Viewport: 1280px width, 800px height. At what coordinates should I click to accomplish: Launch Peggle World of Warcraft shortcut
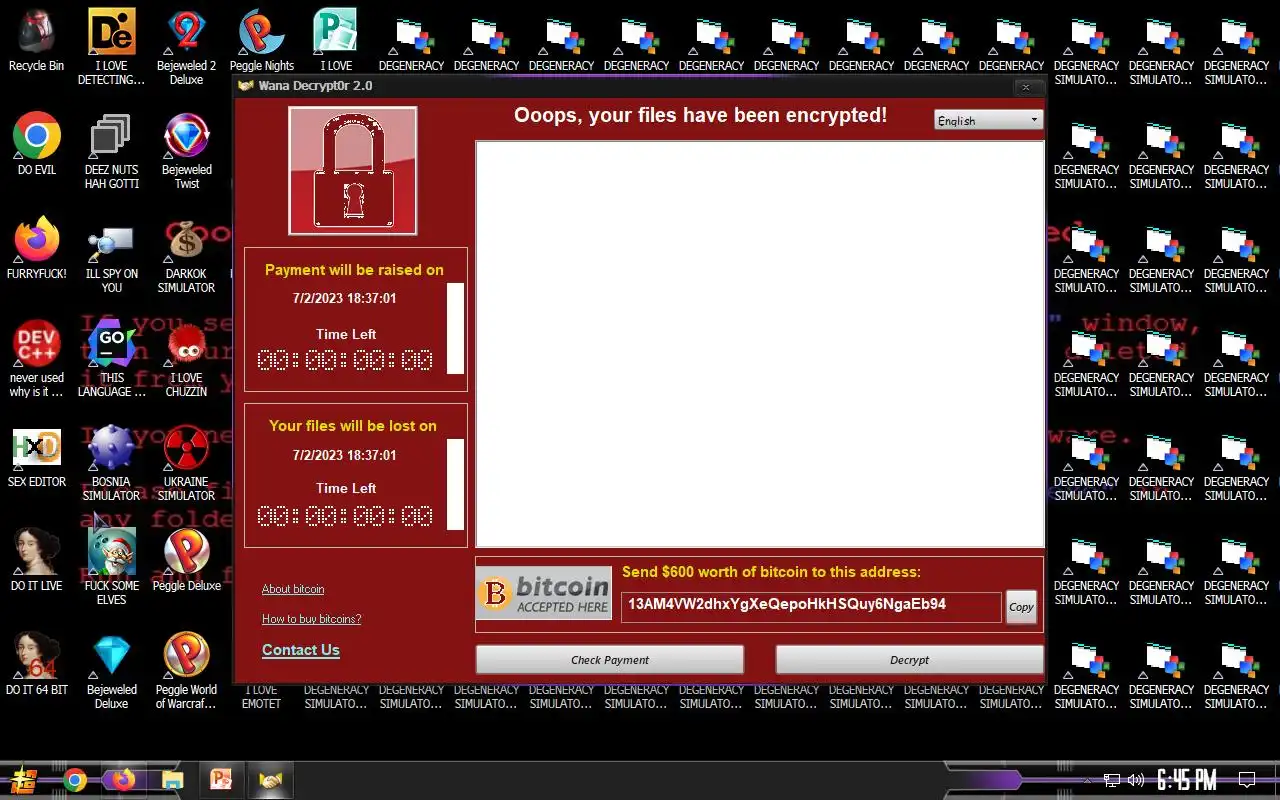click(186, 670)
